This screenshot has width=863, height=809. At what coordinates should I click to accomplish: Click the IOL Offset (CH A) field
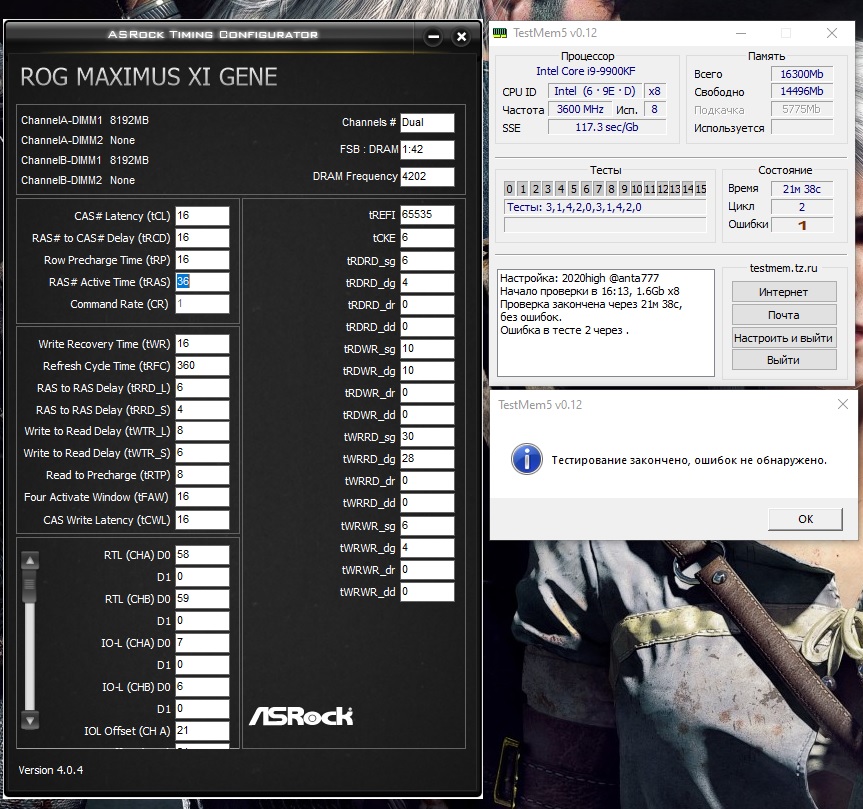(202, 731)
